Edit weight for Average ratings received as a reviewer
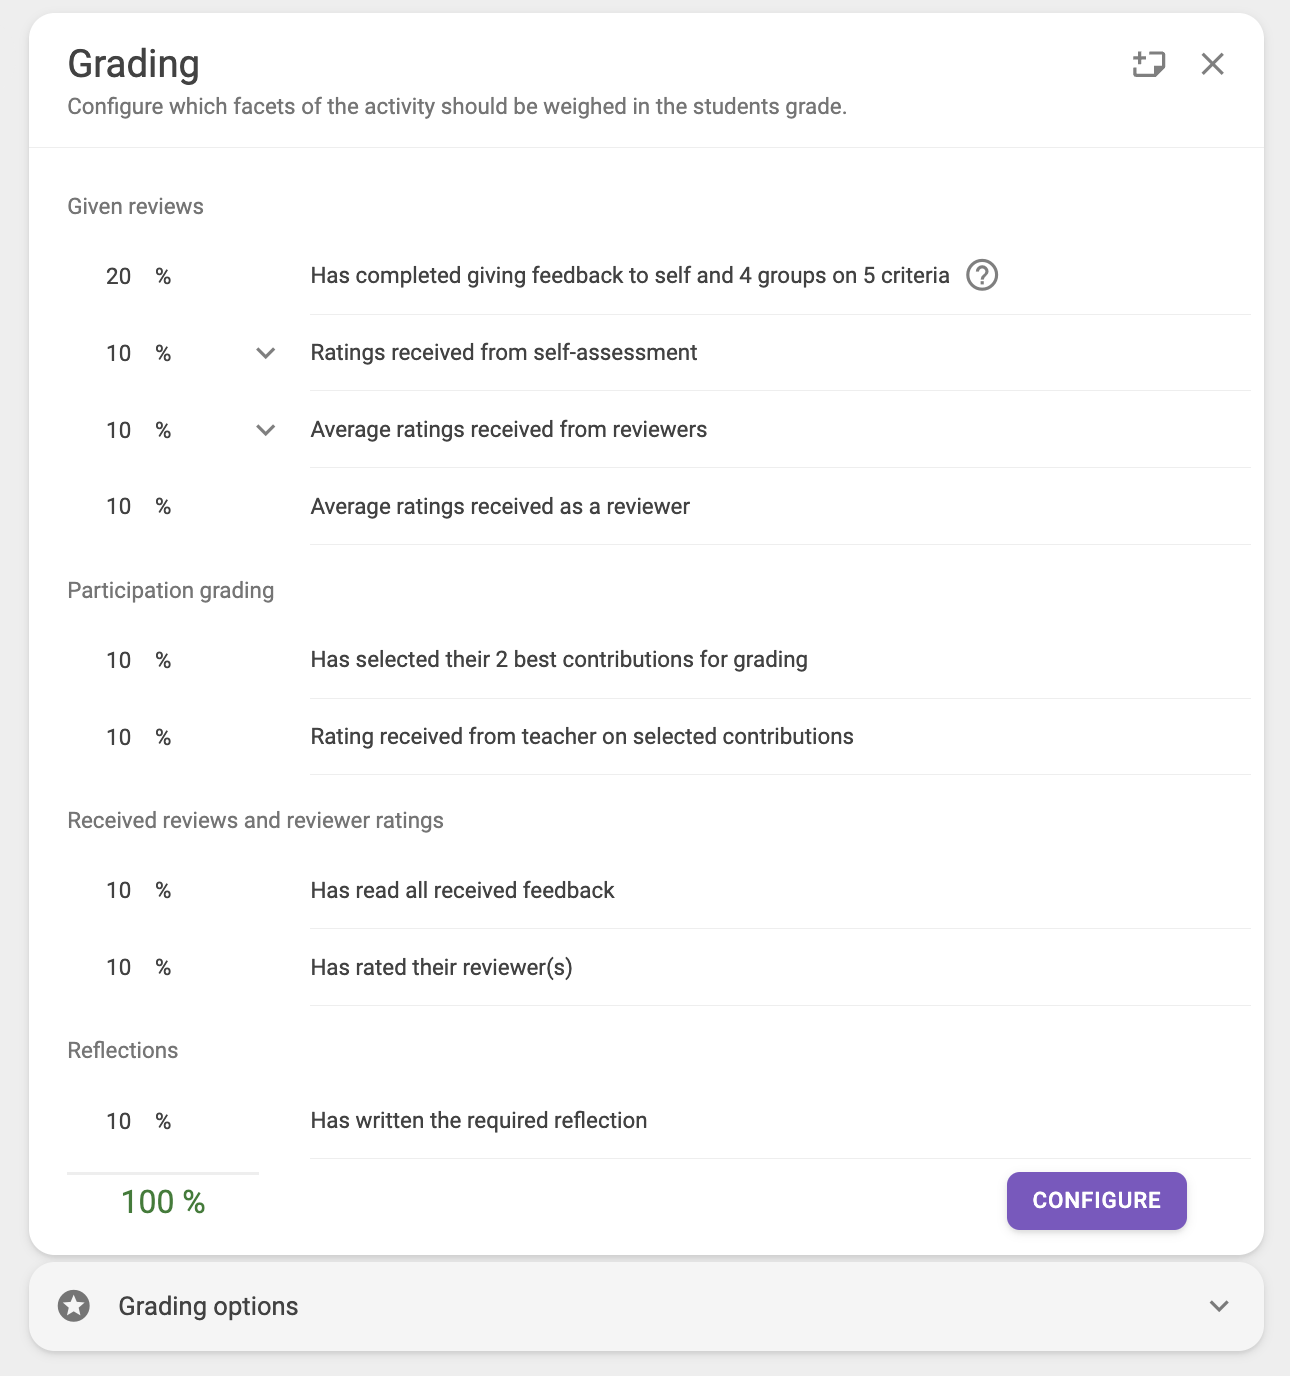Viewport: 1290px width, 1376px height. pyautogui.click(x=119, y=507)
